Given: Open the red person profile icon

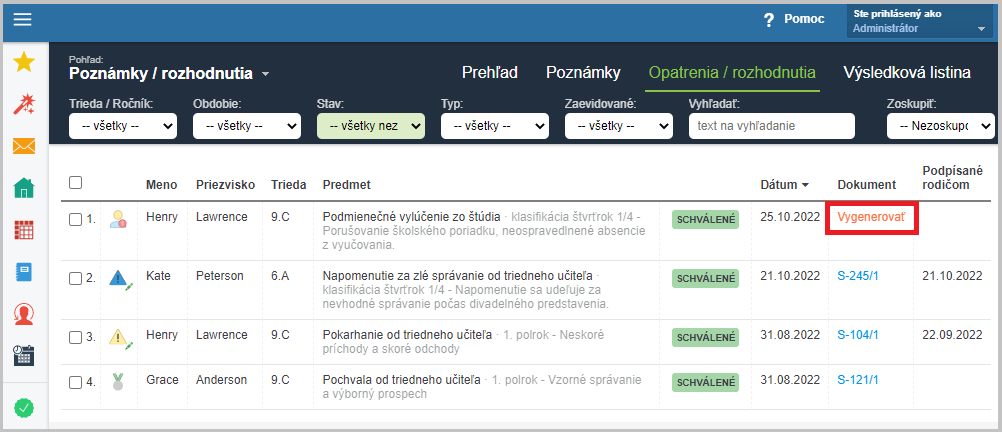Looking at the screenshot, I should pyautogui.click(x=24, y=314).
